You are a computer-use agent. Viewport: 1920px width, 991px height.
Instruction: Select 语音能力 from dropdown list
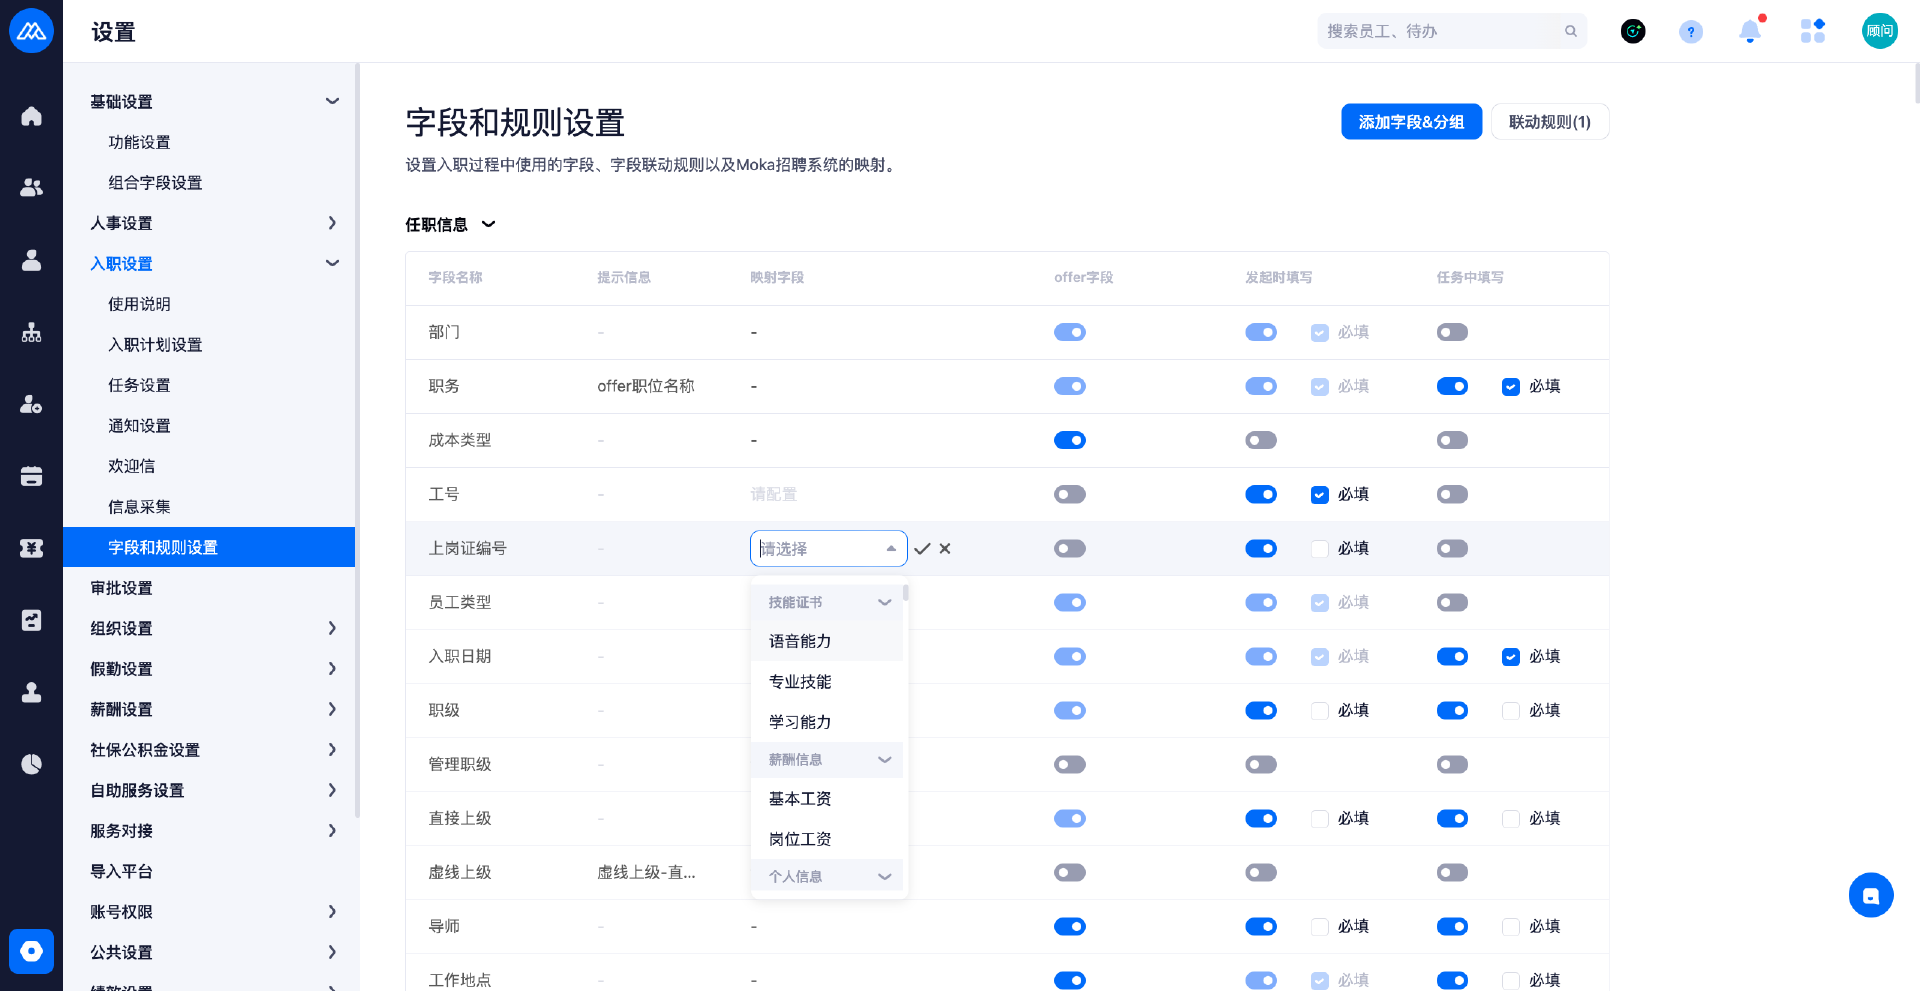[x=800, y=641]
